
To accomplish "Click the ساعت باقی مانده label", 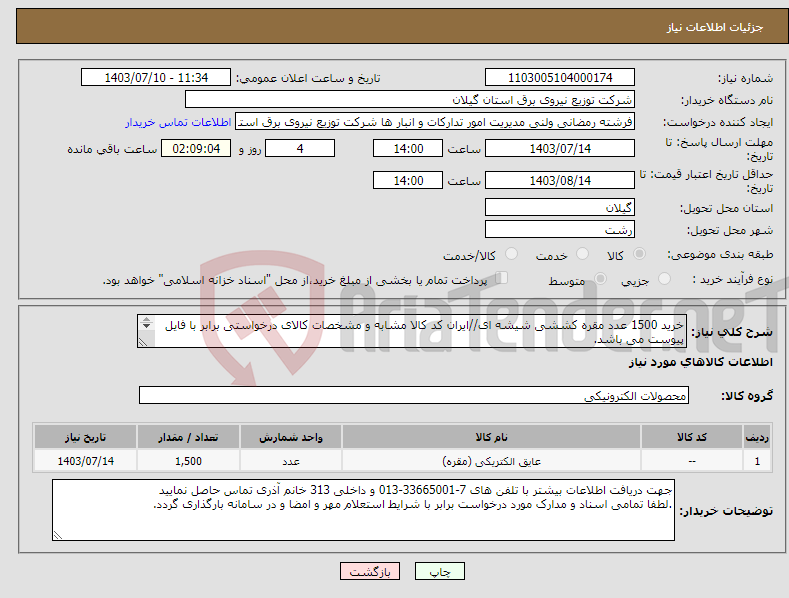I will (112, 149).
